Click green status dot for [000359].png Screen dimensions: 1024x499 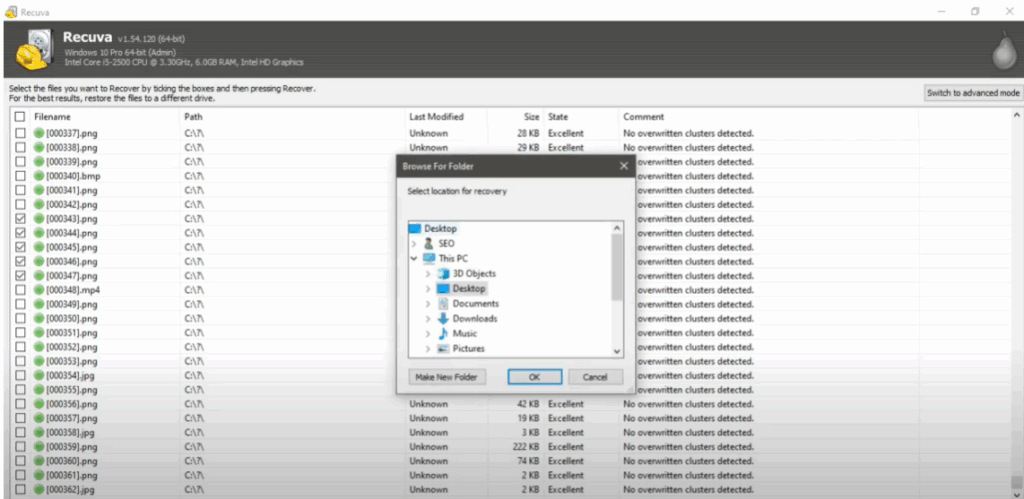click(39, 447)
